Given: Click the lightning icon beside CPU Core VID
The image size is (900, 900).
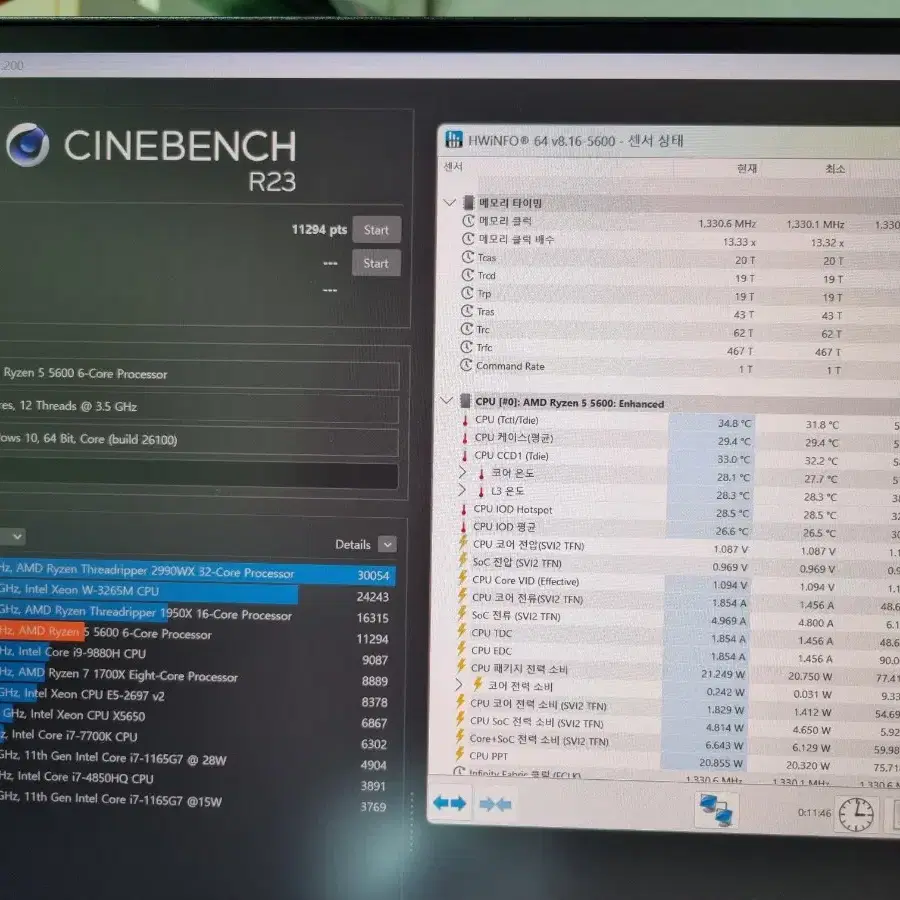Looking at the screenshot, I should [x=462, y=579].
